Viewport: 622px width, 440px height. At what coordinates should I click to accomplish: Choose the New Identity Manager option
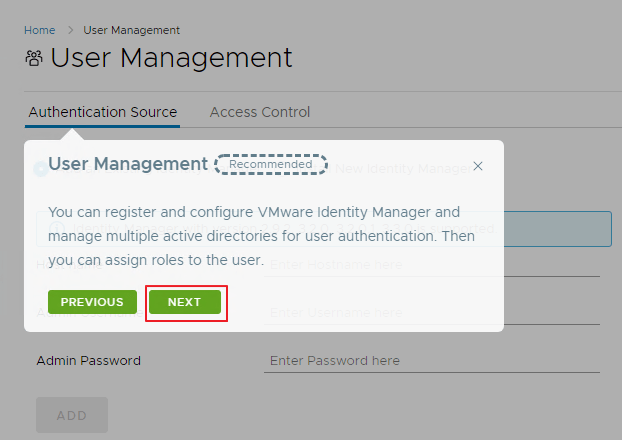(400, 169)
